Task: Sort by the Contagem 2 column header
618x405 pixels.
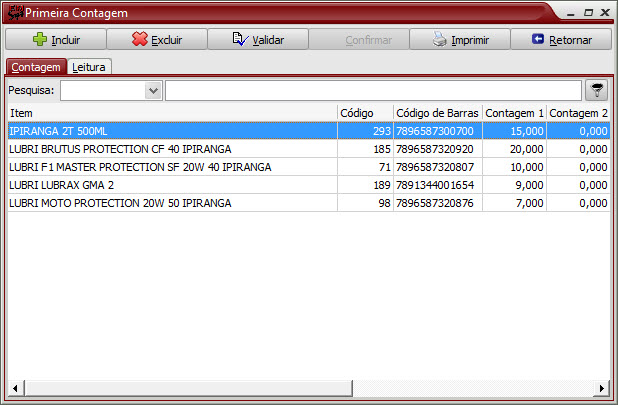Action: pos(578,113)
